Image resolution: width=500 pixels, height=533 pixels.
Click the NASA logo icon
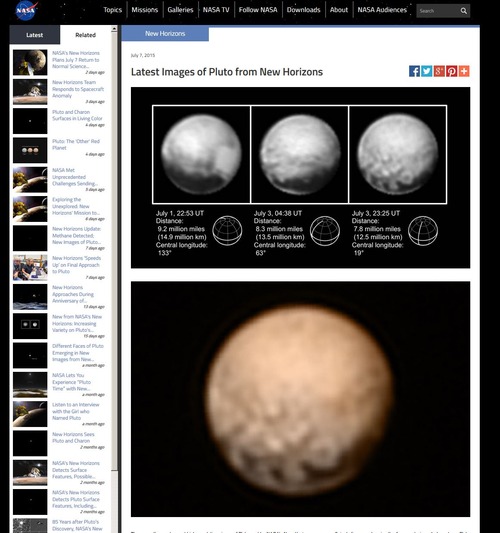pyautogui.click(x=26, y=10)
